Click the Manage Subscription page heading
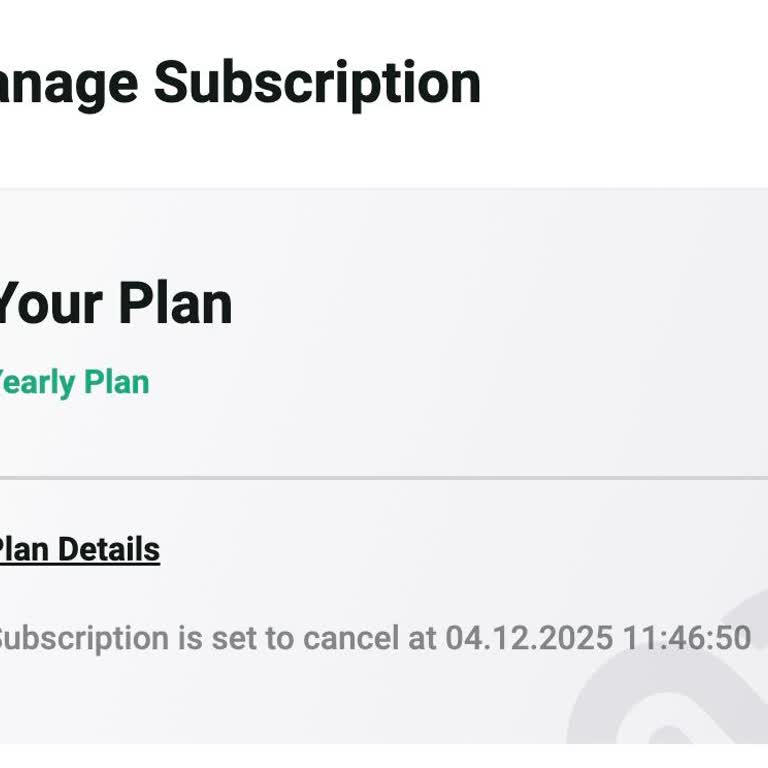 coord(238,82)
